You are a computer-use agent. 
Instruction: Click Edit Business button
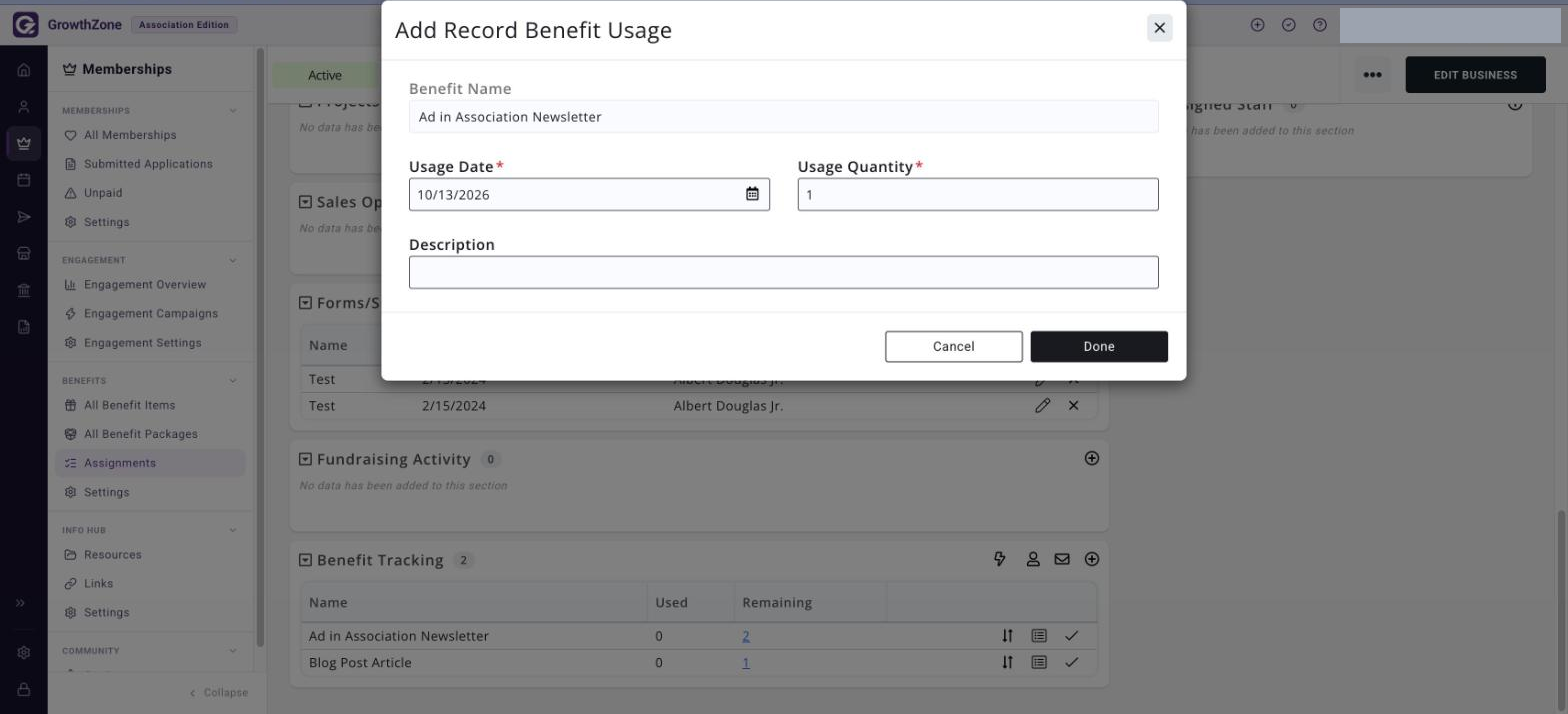click(x=1475, y=75)
